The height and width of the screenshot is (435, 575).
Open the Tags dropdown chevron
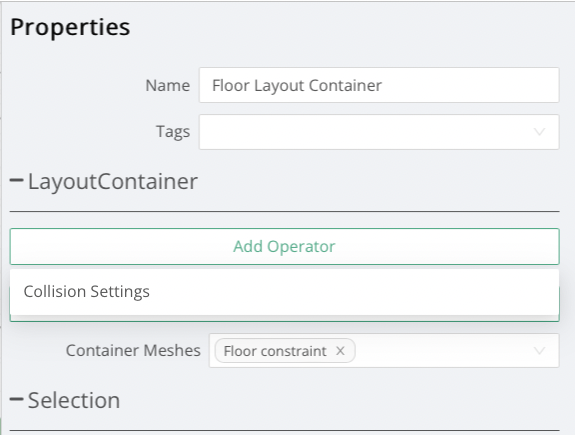point(539,132)
